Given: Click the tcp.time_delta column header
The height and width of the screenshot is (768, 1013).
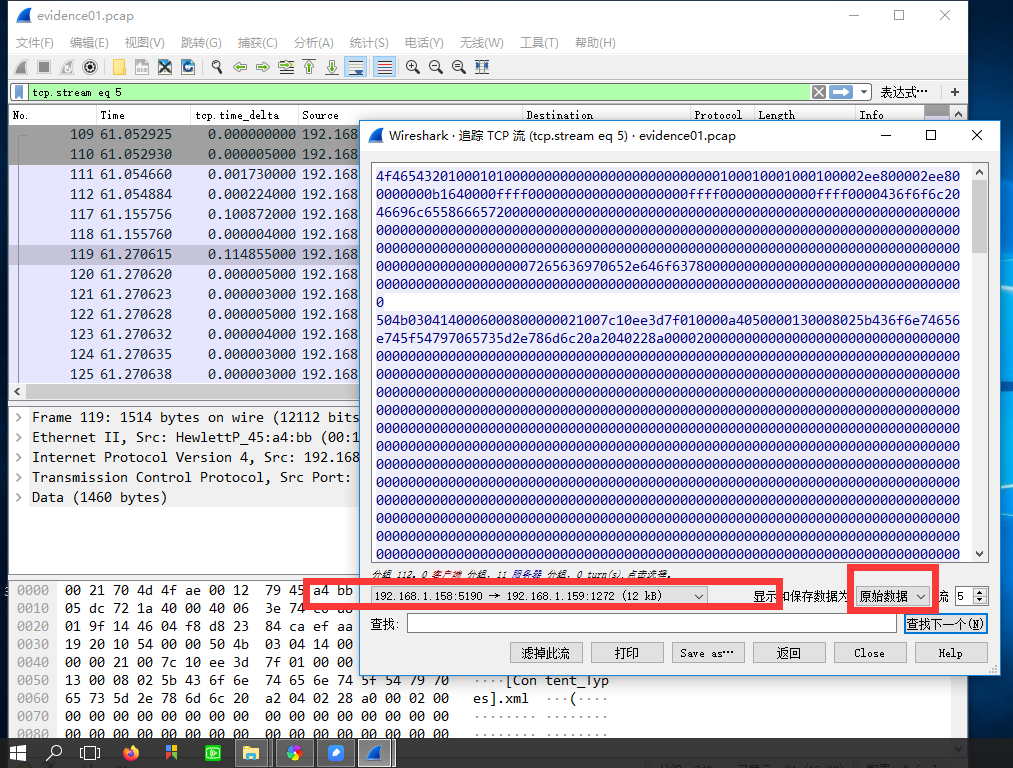Looking at the screenshot, I should tap(244, 115).
